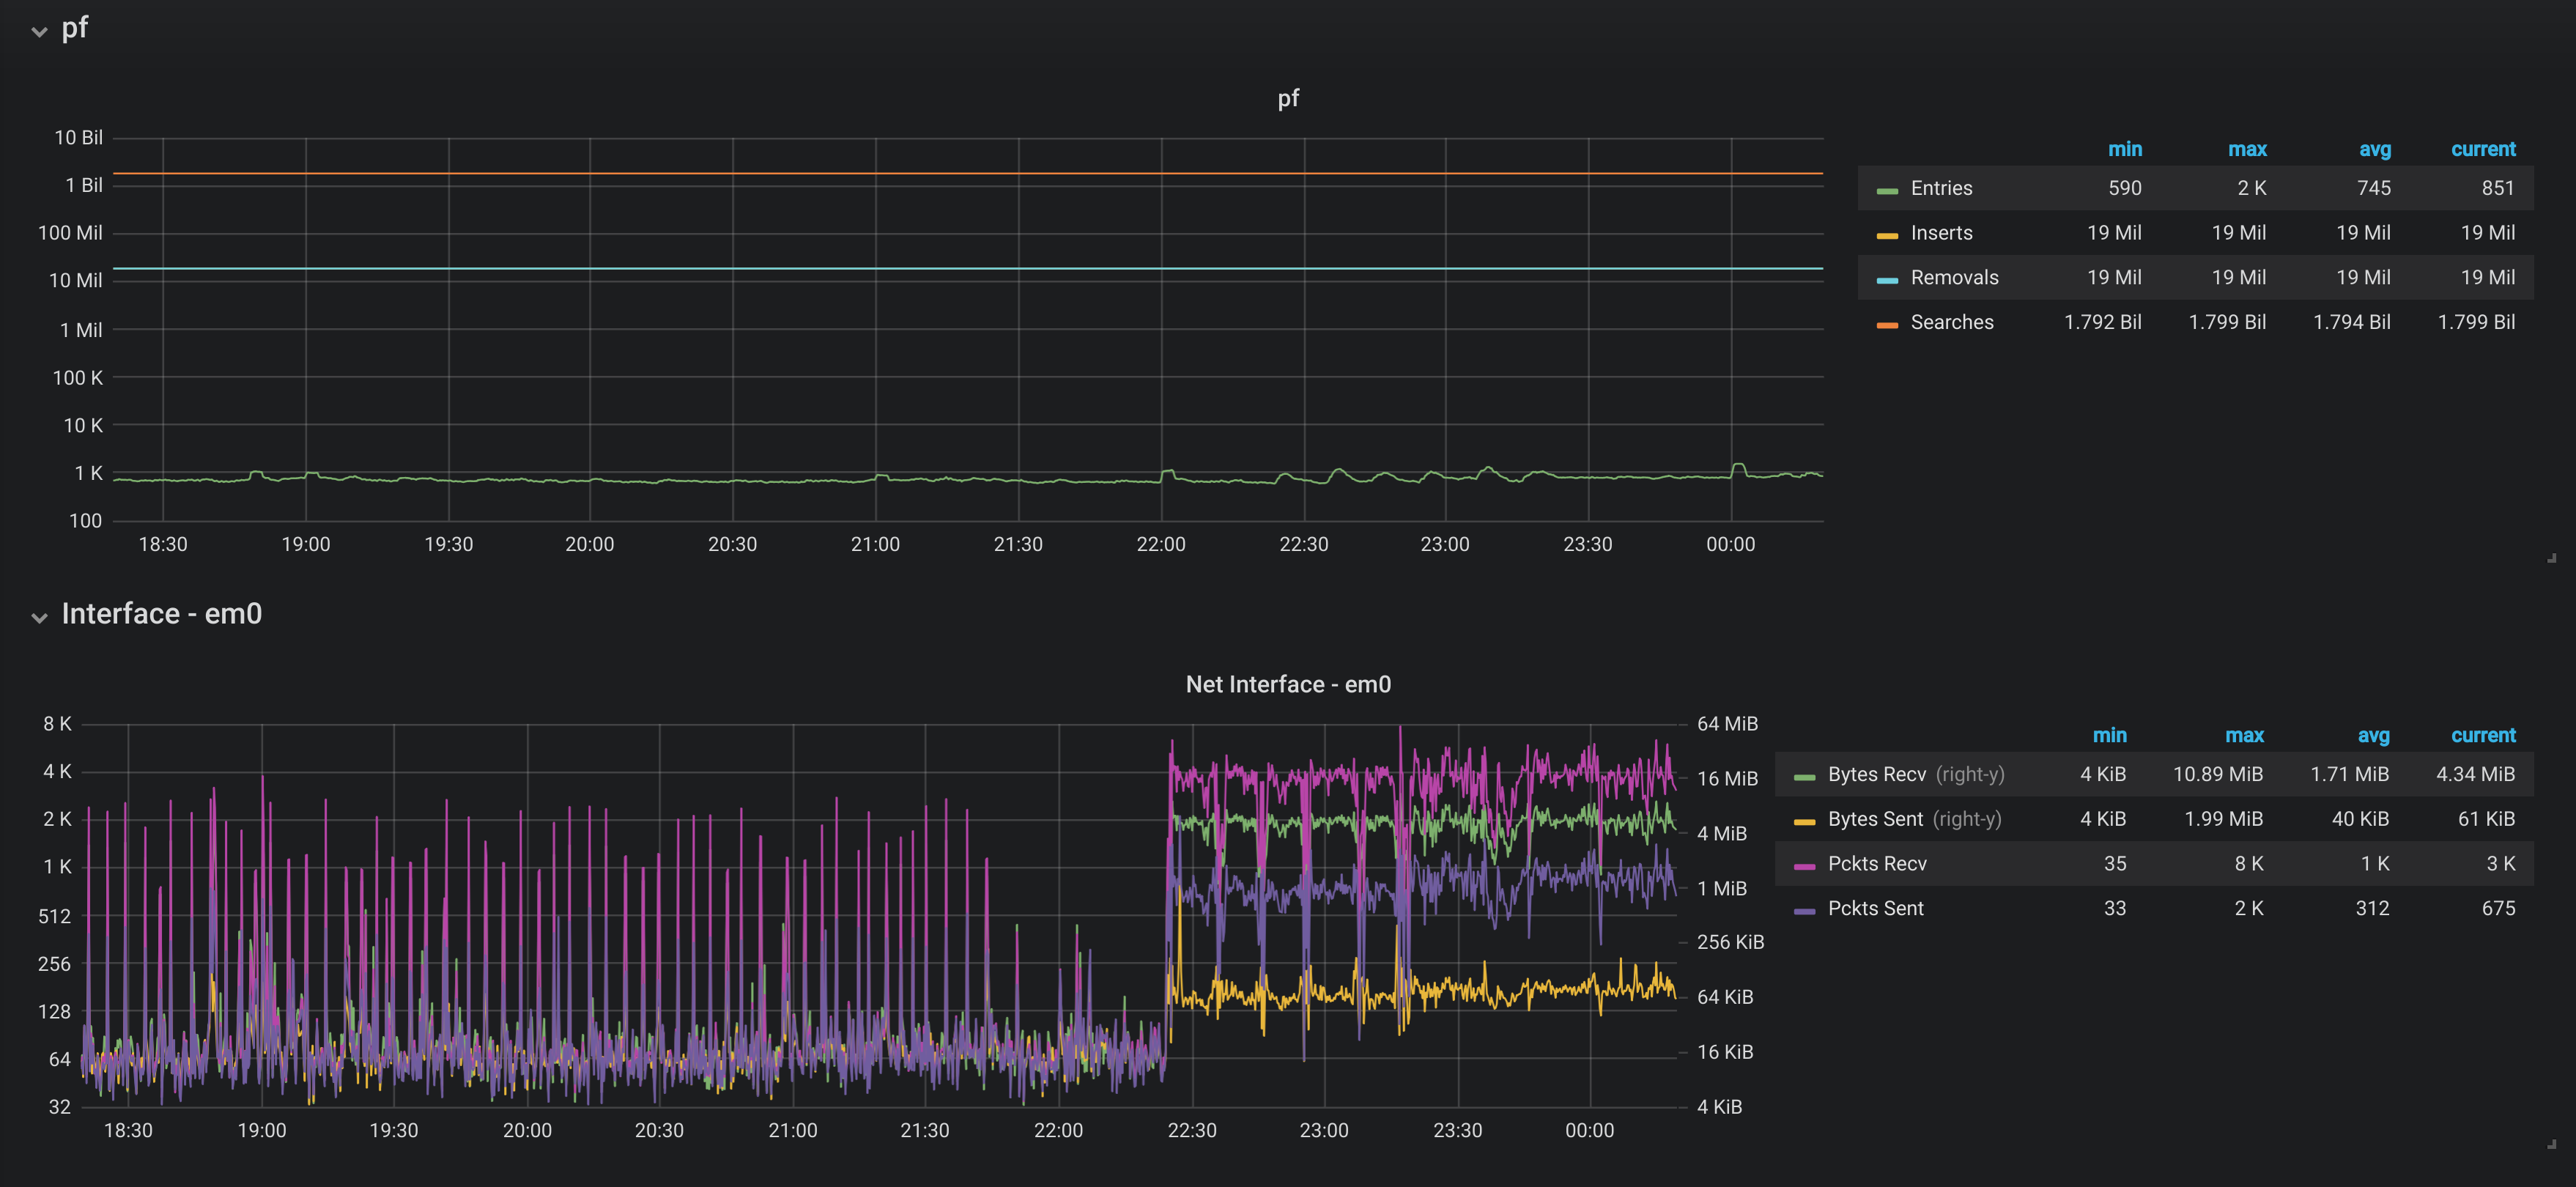Collapse the pf dashboard row chevron

pos(39,31)
